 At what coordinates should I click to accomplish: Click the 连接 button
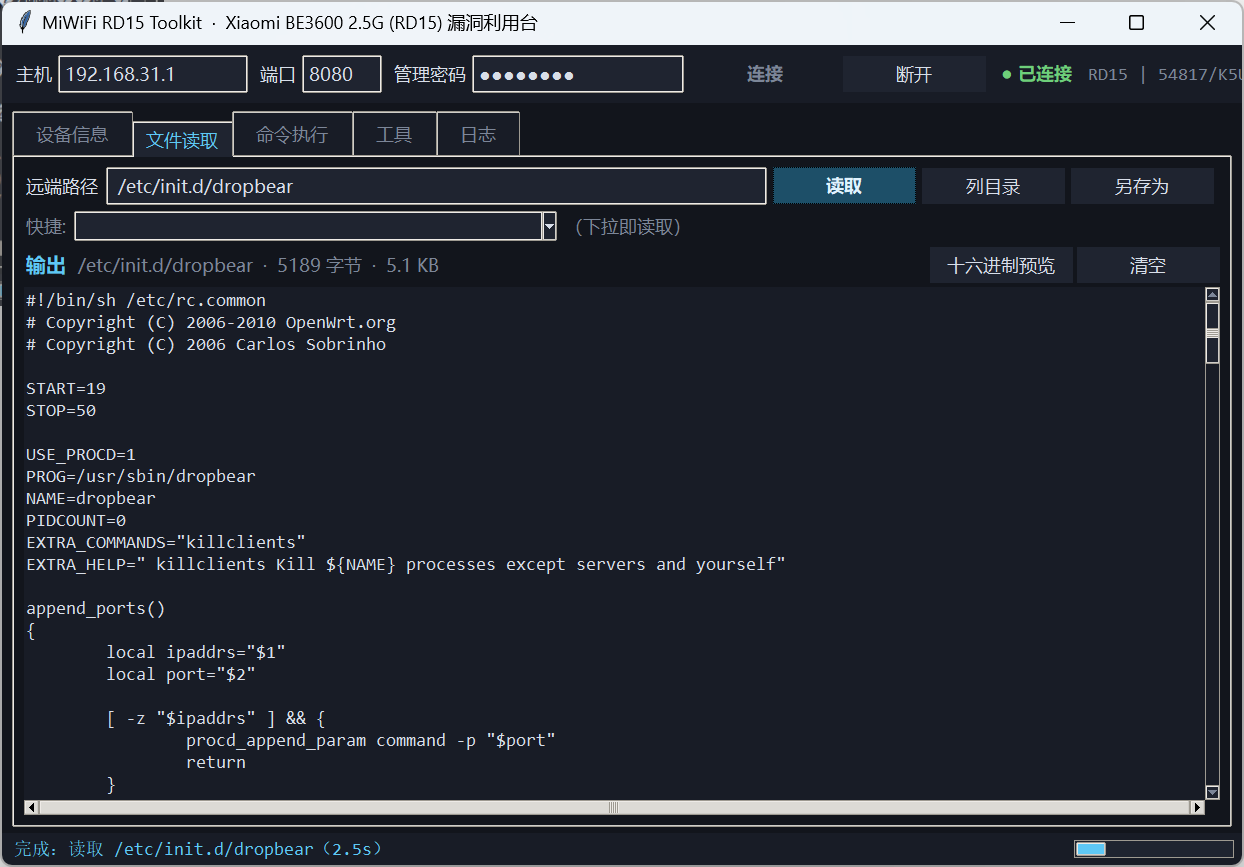(765, 74)
